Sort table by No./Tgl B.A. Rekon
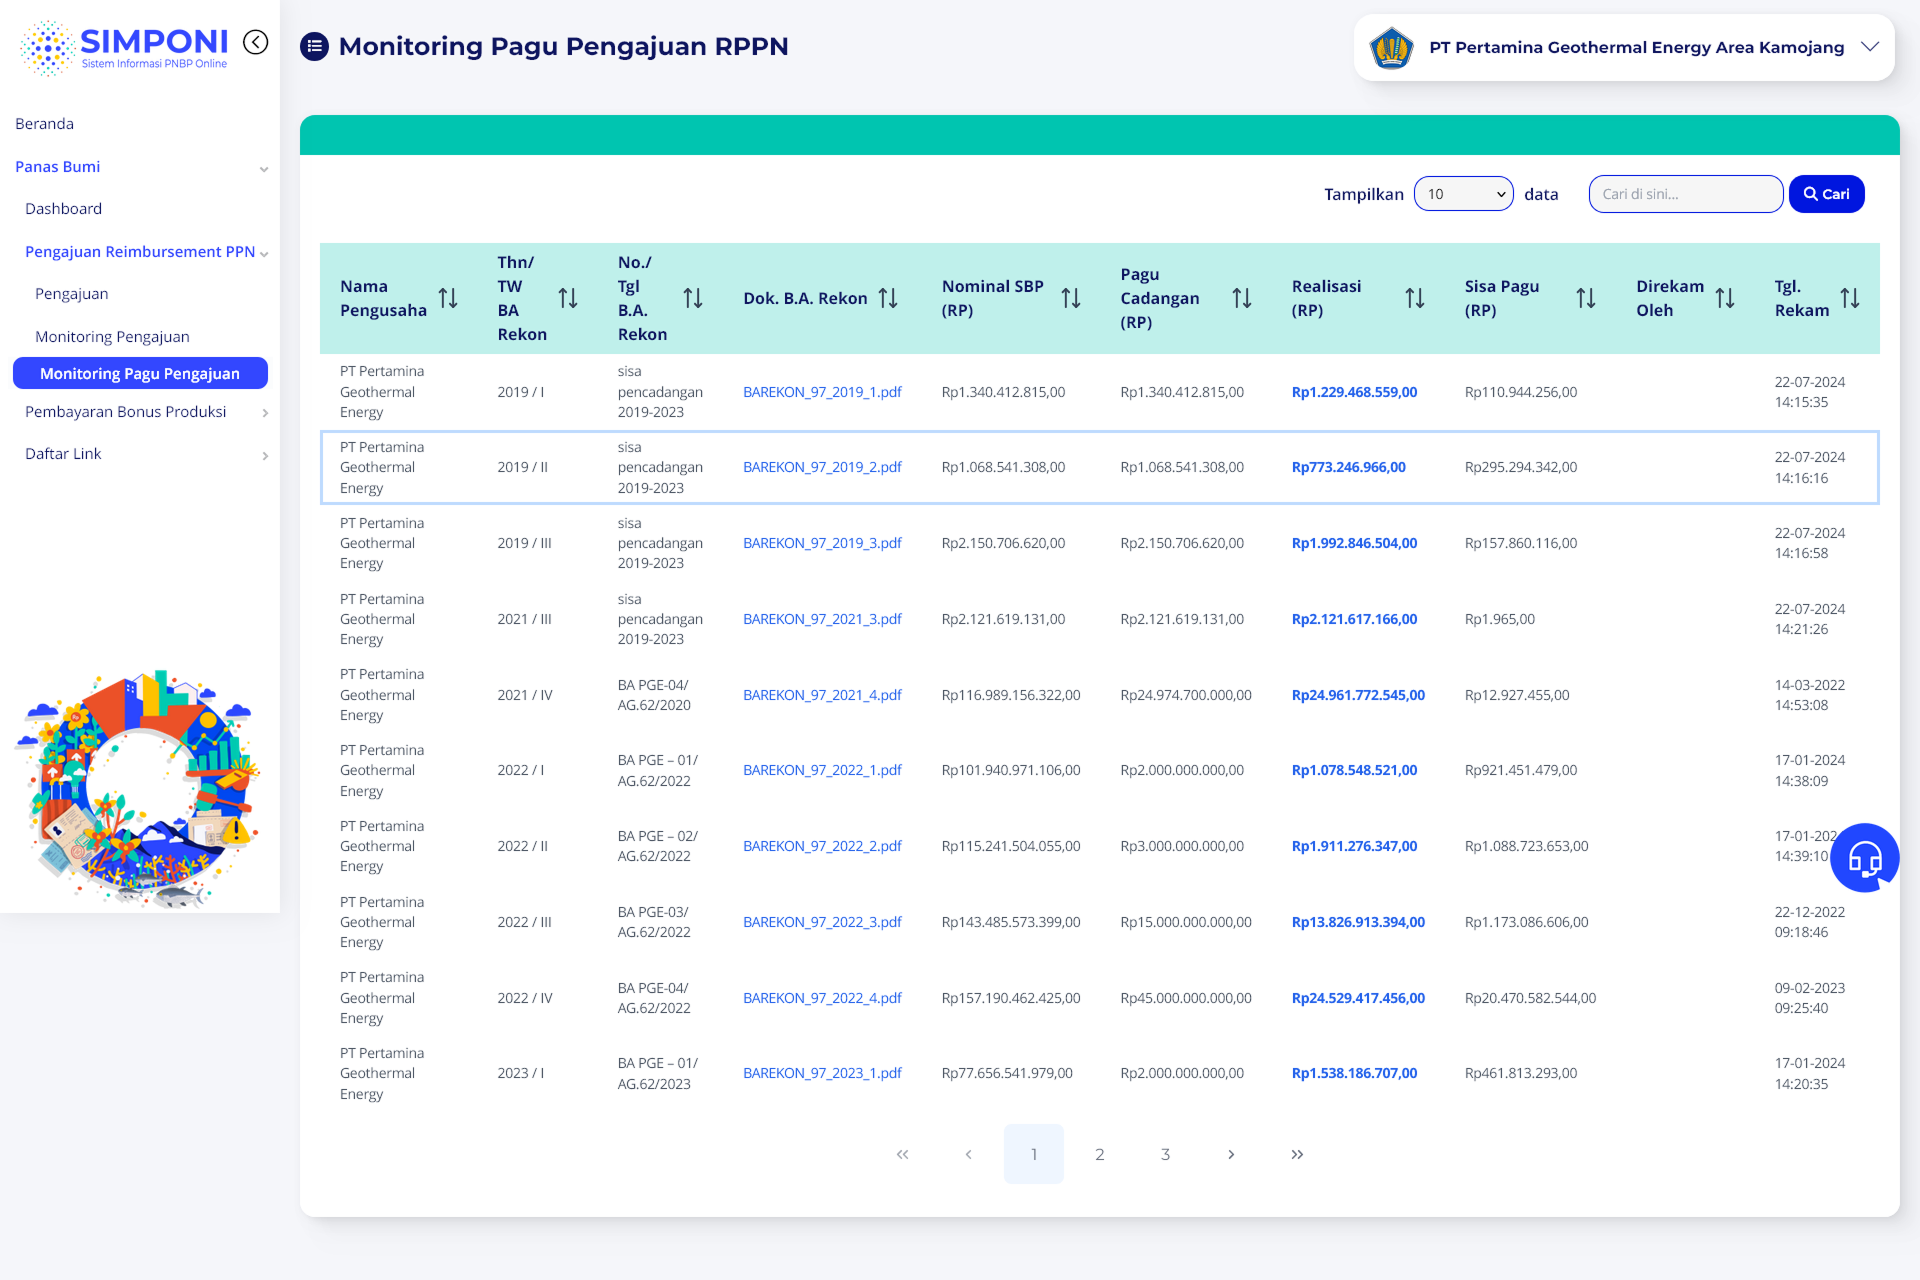The height and width of the screenshot is (1280, 1920). coord(693,298)
